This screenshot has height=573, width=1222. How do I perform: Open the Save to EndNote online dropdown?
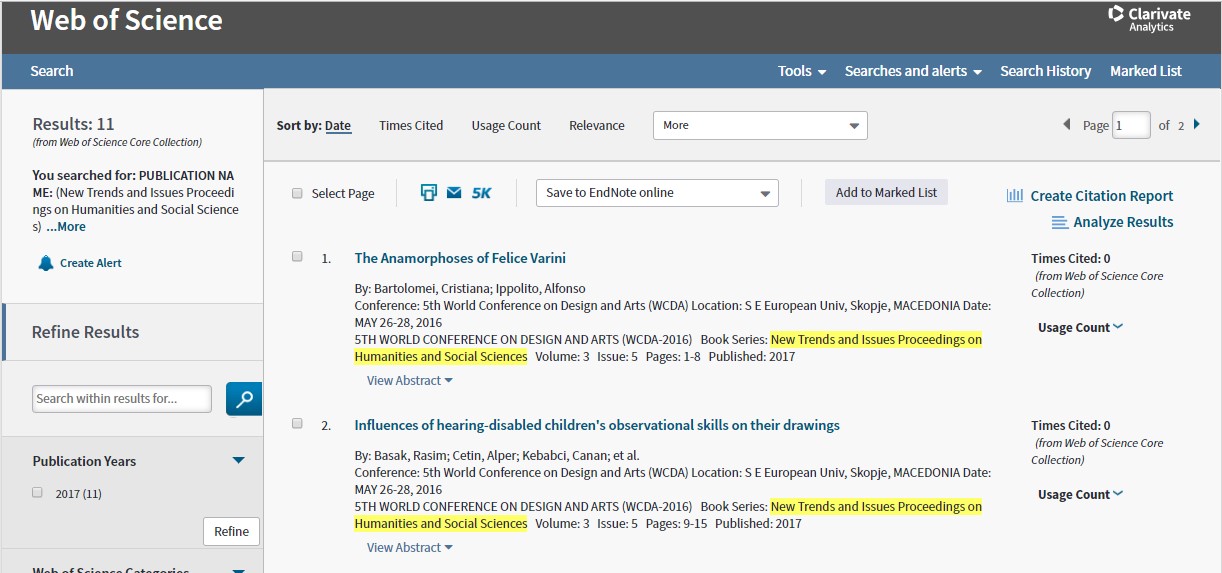(x=657, y=193)
